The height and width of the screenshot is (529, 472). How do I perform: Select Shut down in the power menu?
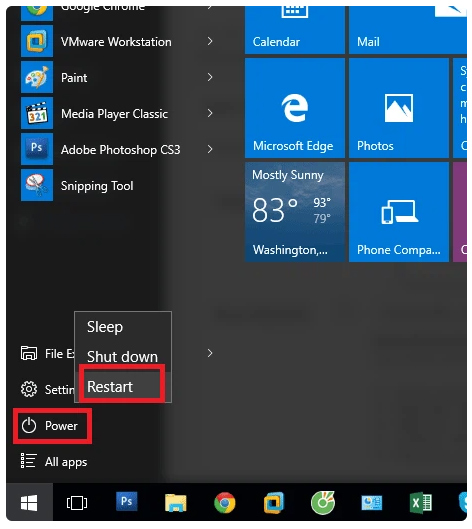coord(123,357)
